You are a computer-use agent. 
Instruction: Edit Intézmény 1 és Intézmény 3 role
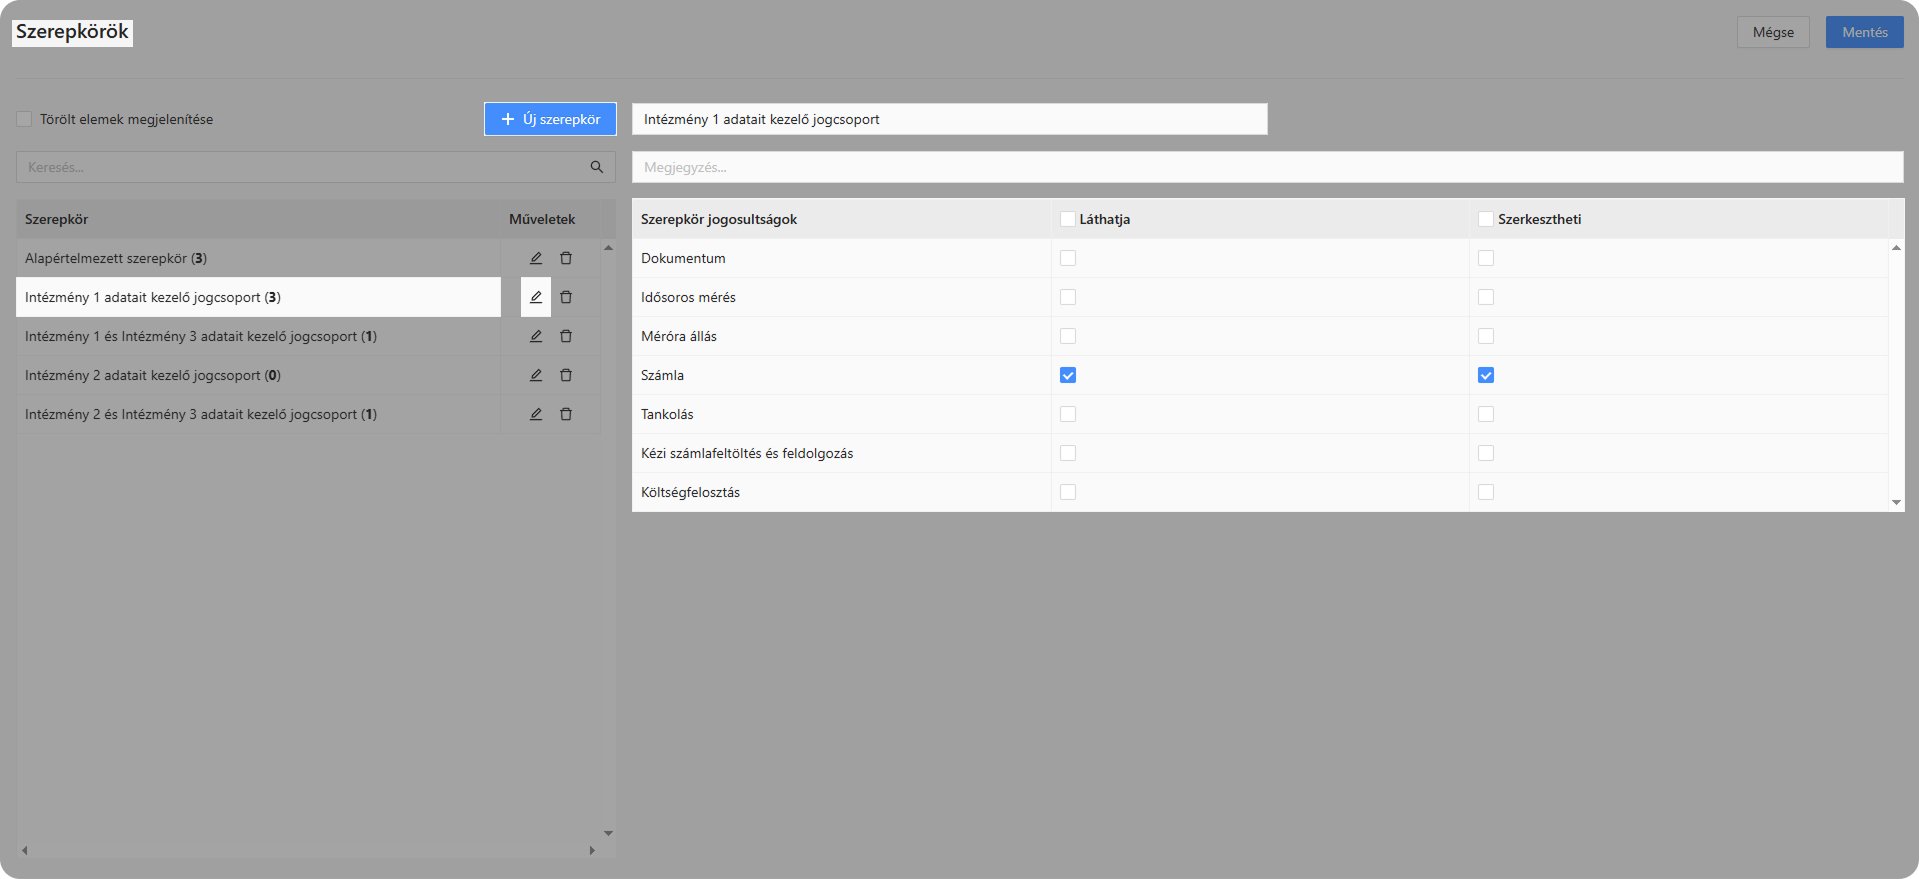pos(536,336)
